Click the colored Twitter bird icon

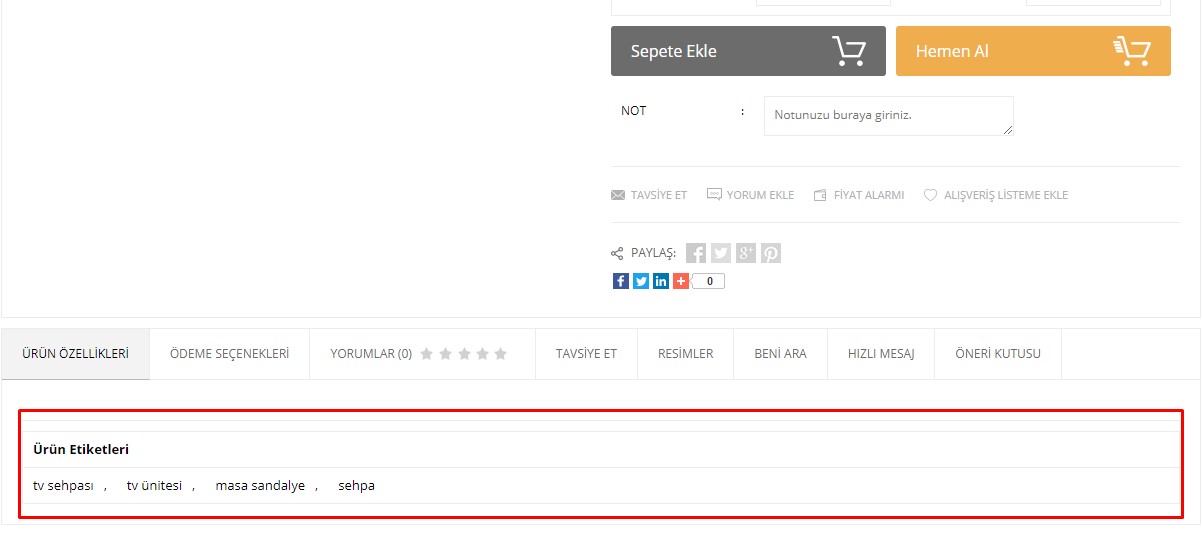click(641, 281)
